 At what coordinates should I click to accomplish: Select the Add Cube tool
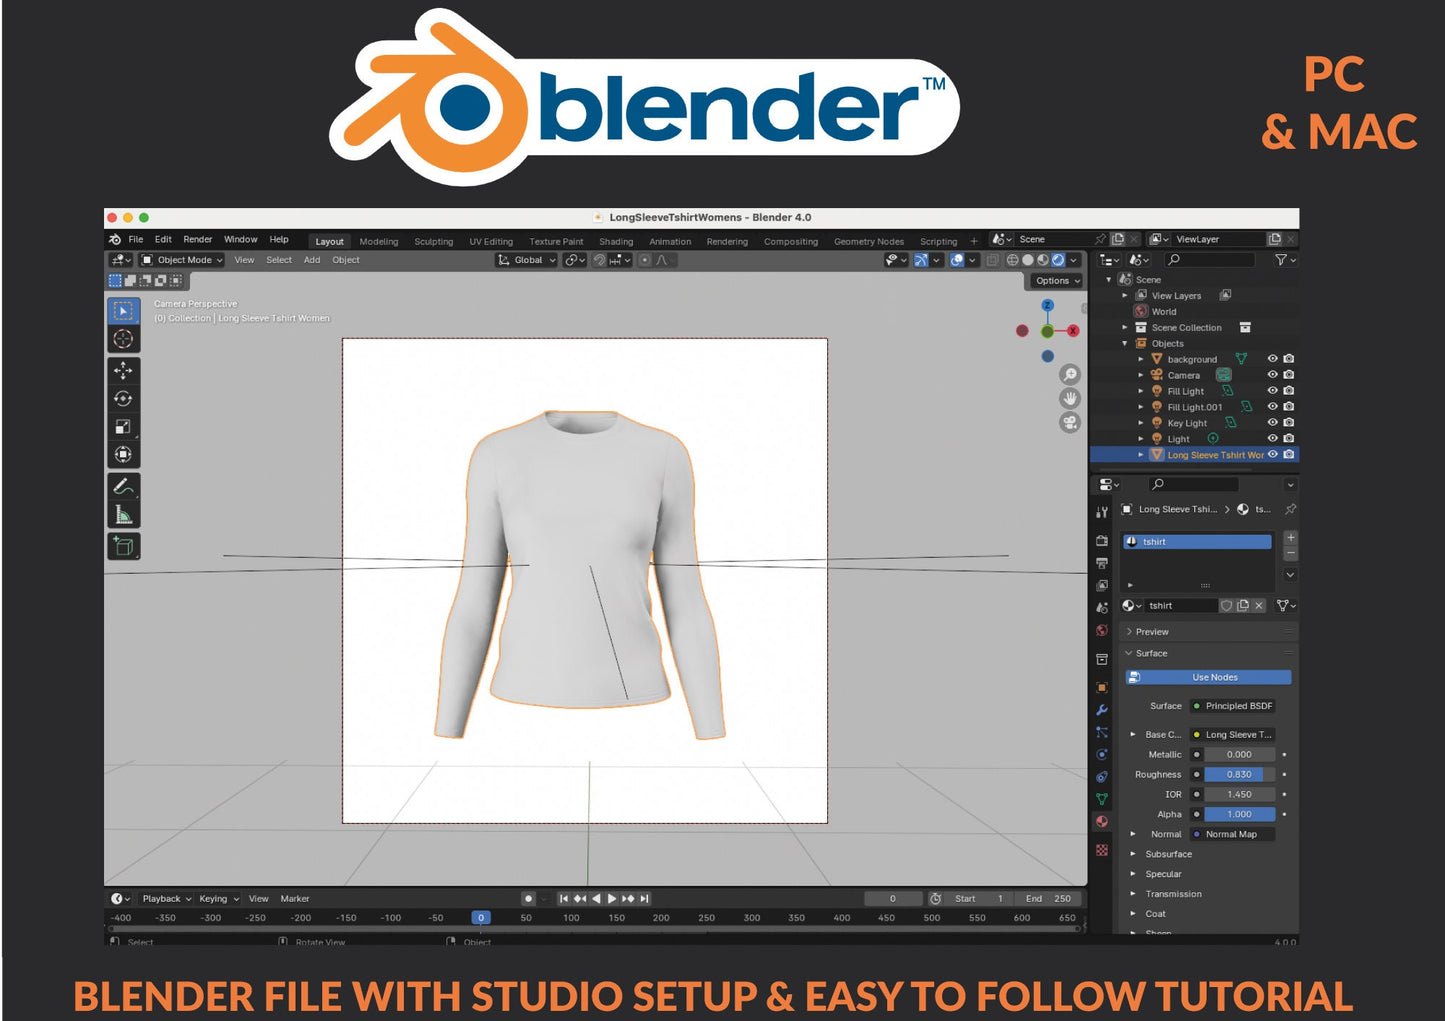[123, 546]
